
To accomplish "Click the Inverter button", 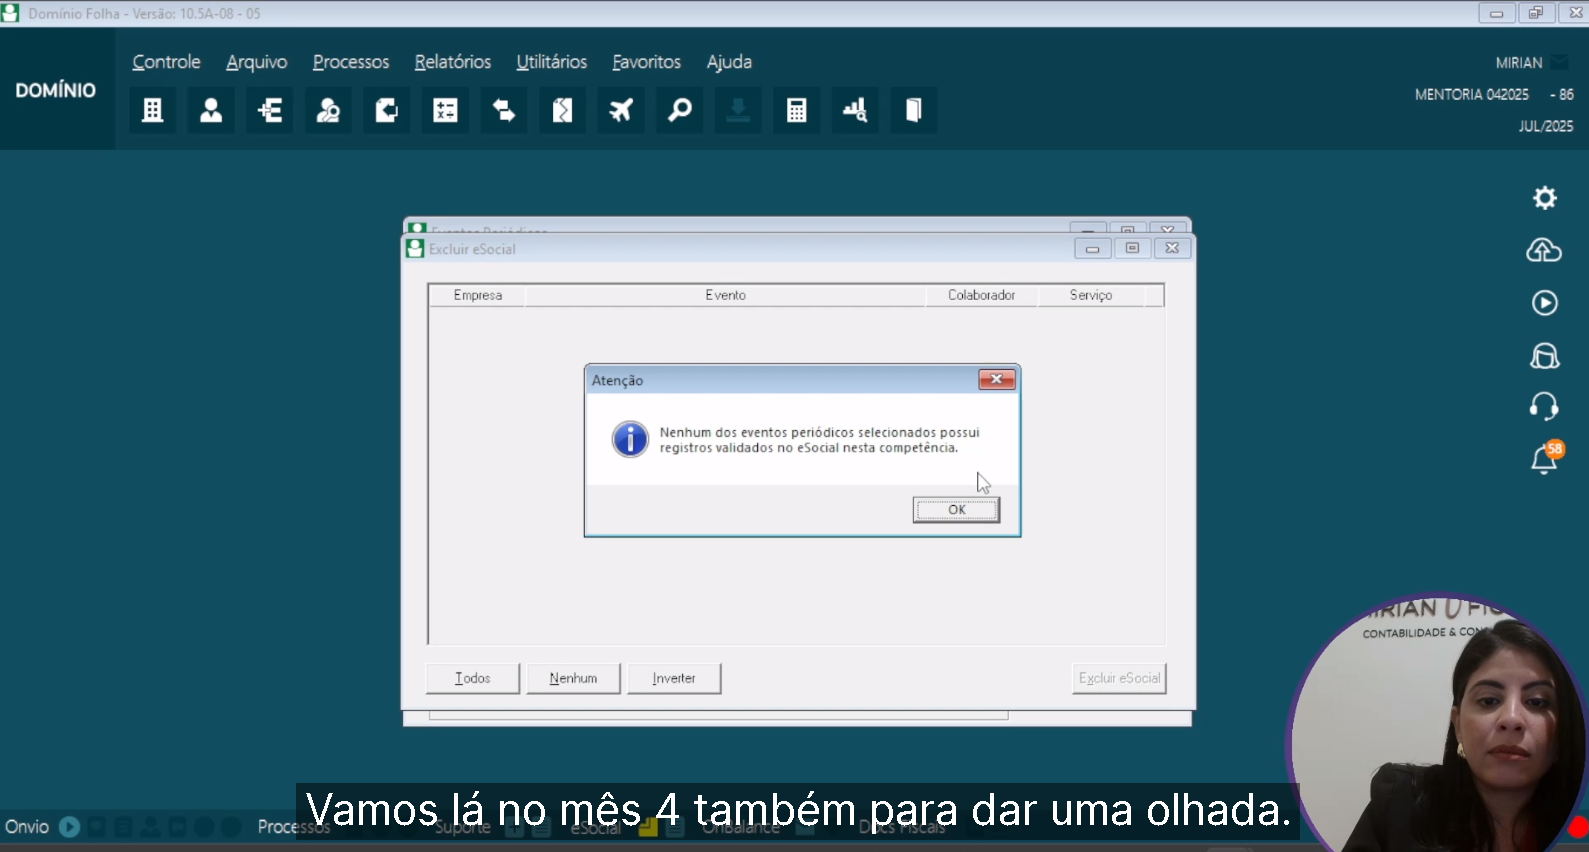I will click(674, 678).
